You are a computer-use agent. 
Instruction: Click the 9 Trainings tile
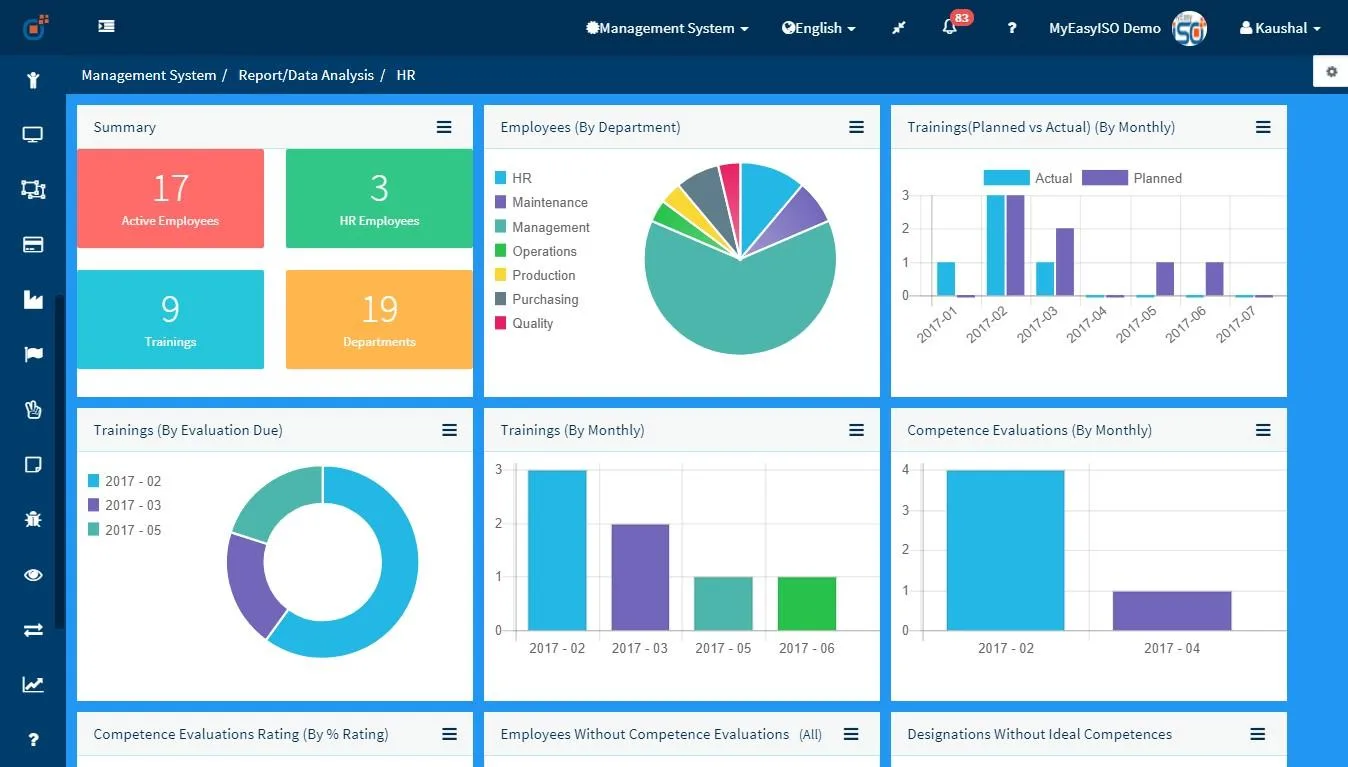(170, 319)
